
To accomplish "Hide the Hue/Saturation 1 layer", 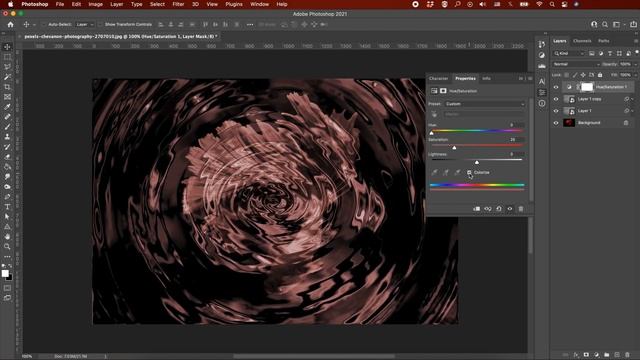I will (556, 87).
